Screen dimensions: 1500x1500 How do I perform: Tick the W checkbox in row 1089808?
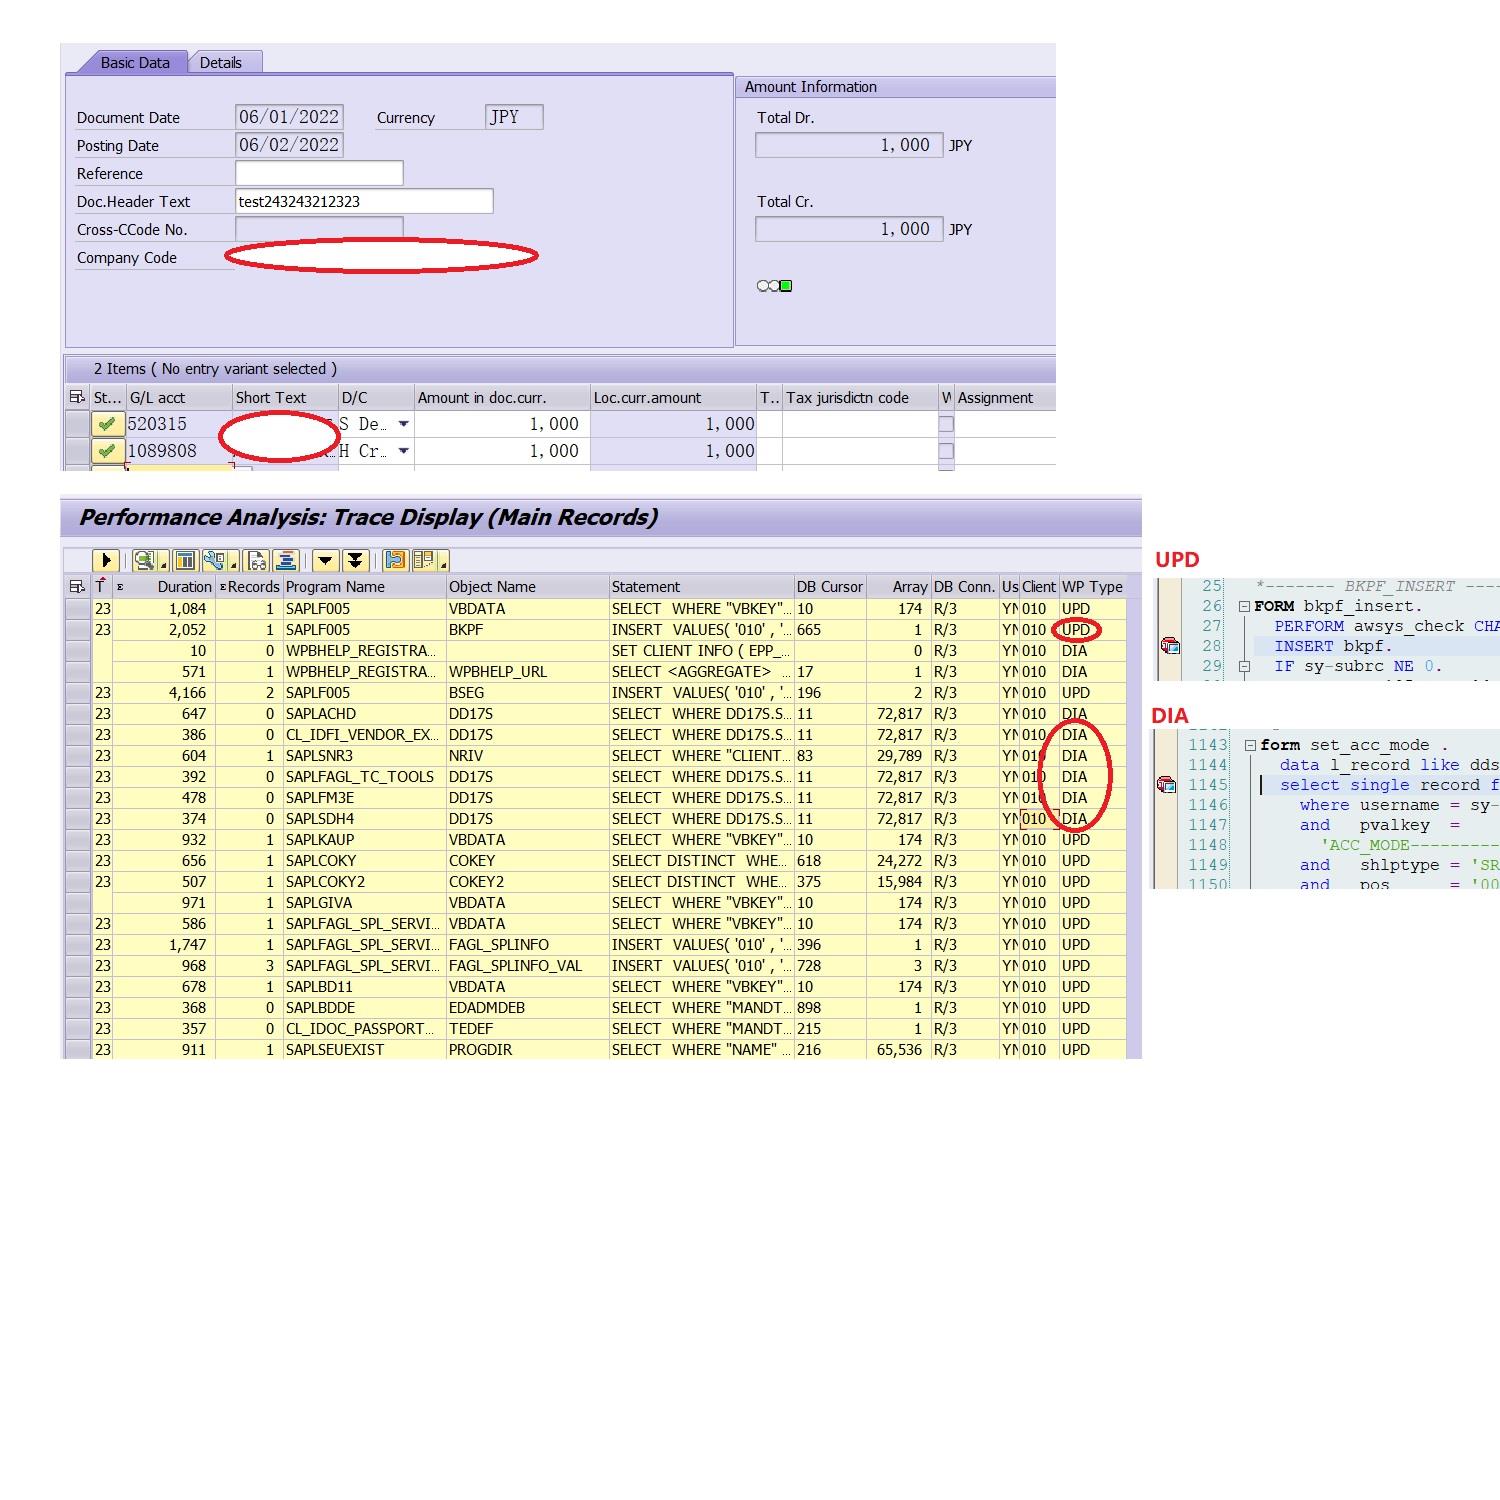point(946,451)
